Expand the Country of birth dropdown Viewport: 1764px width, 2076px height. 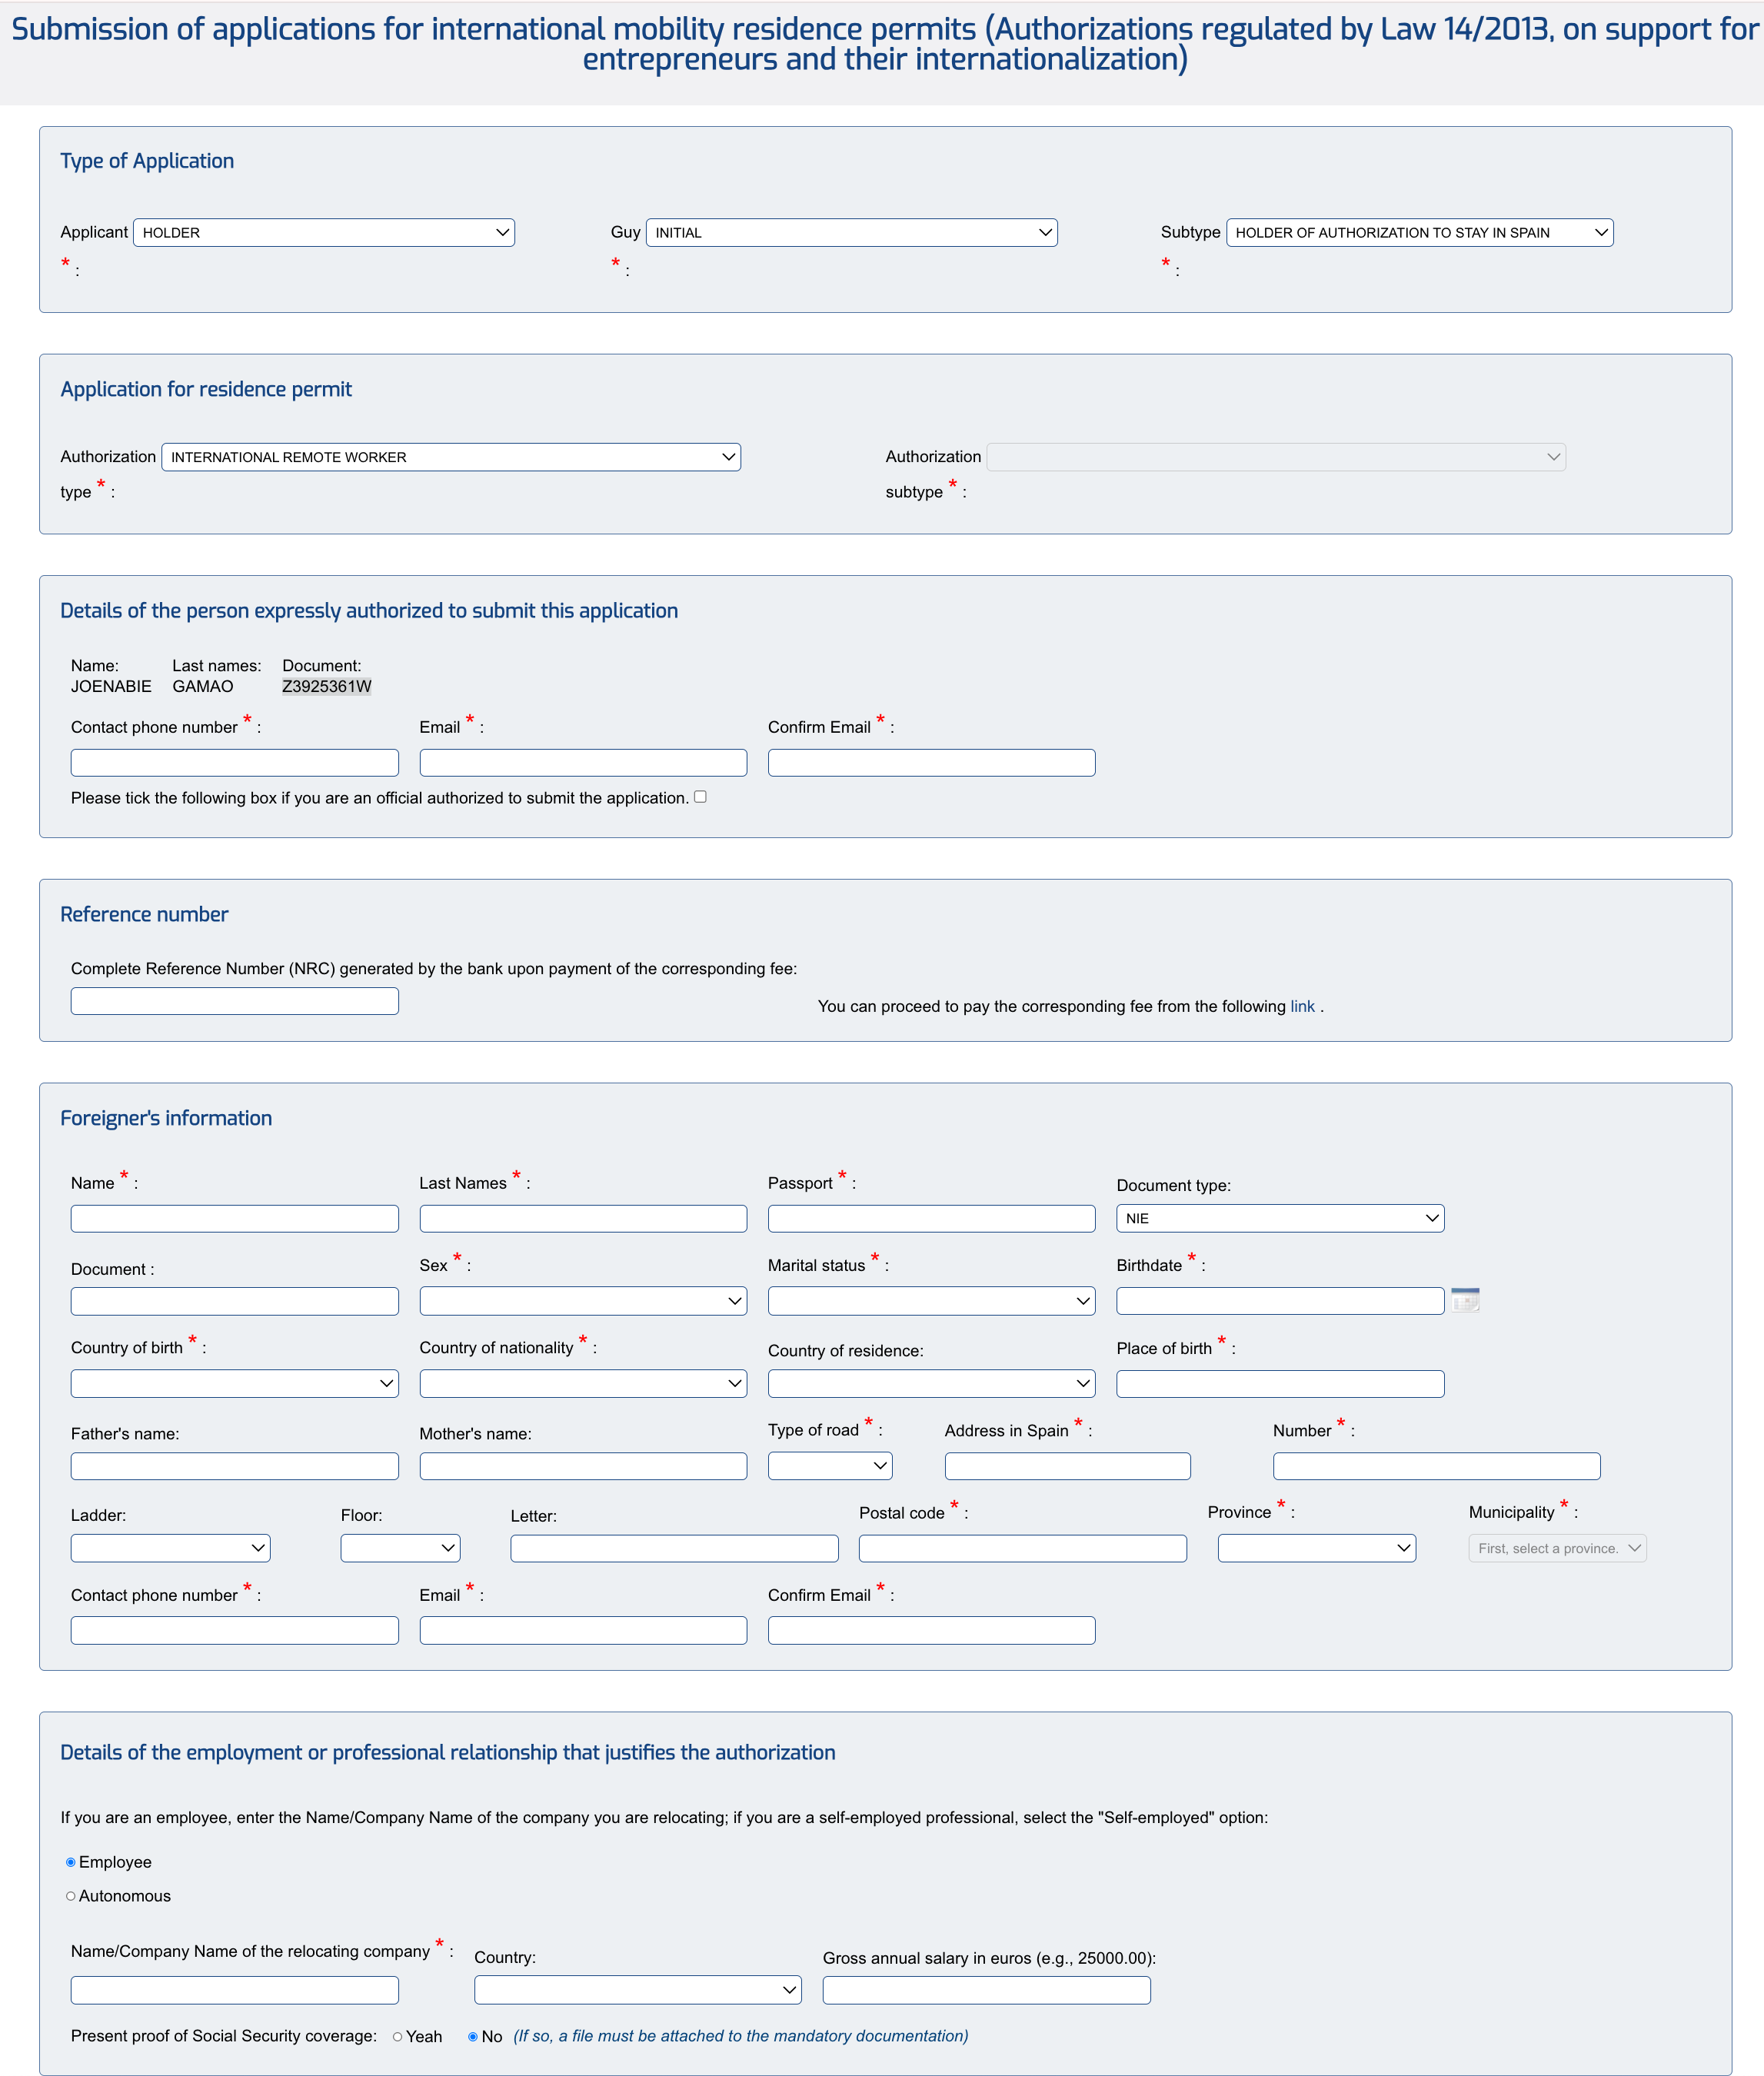[x=234, y=1383]
